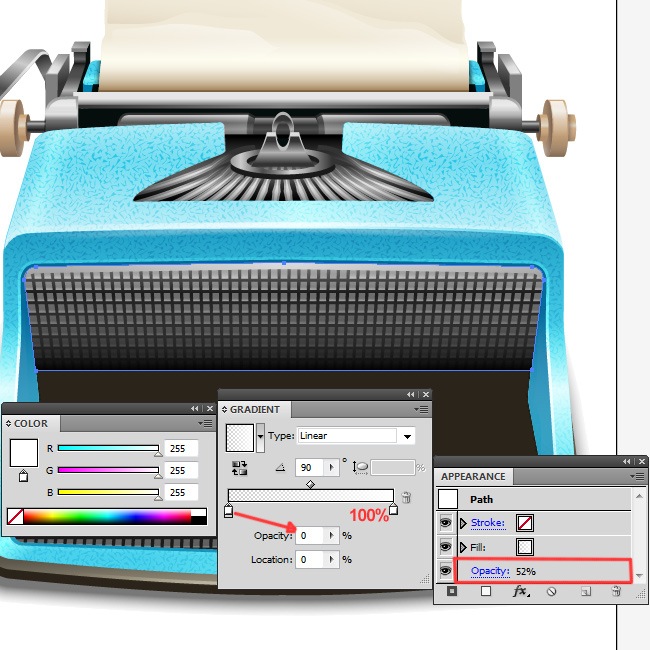Select the right gradient stop

click(x=393, y=508)
